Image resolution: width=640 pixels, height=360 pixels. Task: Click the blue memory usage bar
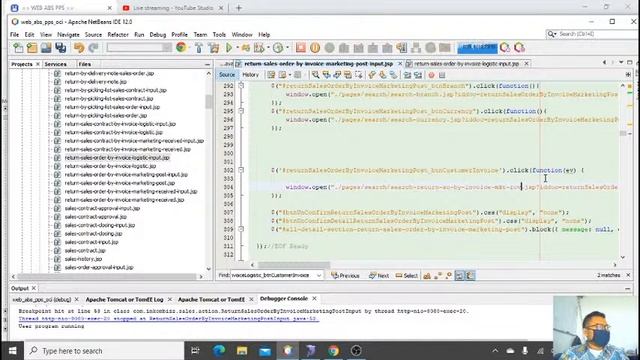477,48
